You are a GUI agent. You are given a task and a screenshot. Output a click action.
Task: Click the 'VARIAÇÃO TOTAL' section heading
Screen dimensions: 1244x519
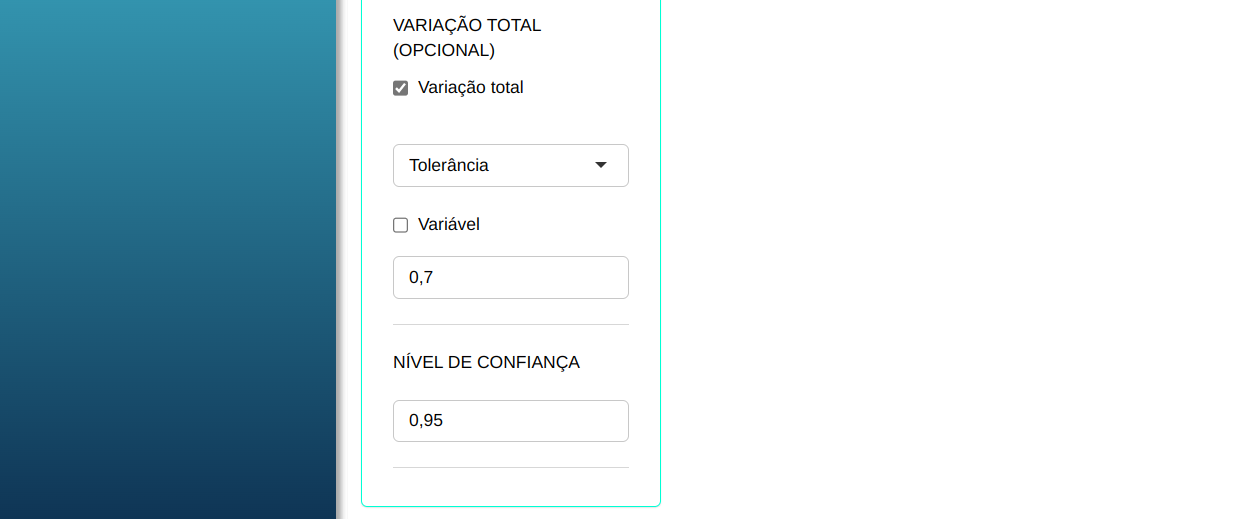point(467,25)
